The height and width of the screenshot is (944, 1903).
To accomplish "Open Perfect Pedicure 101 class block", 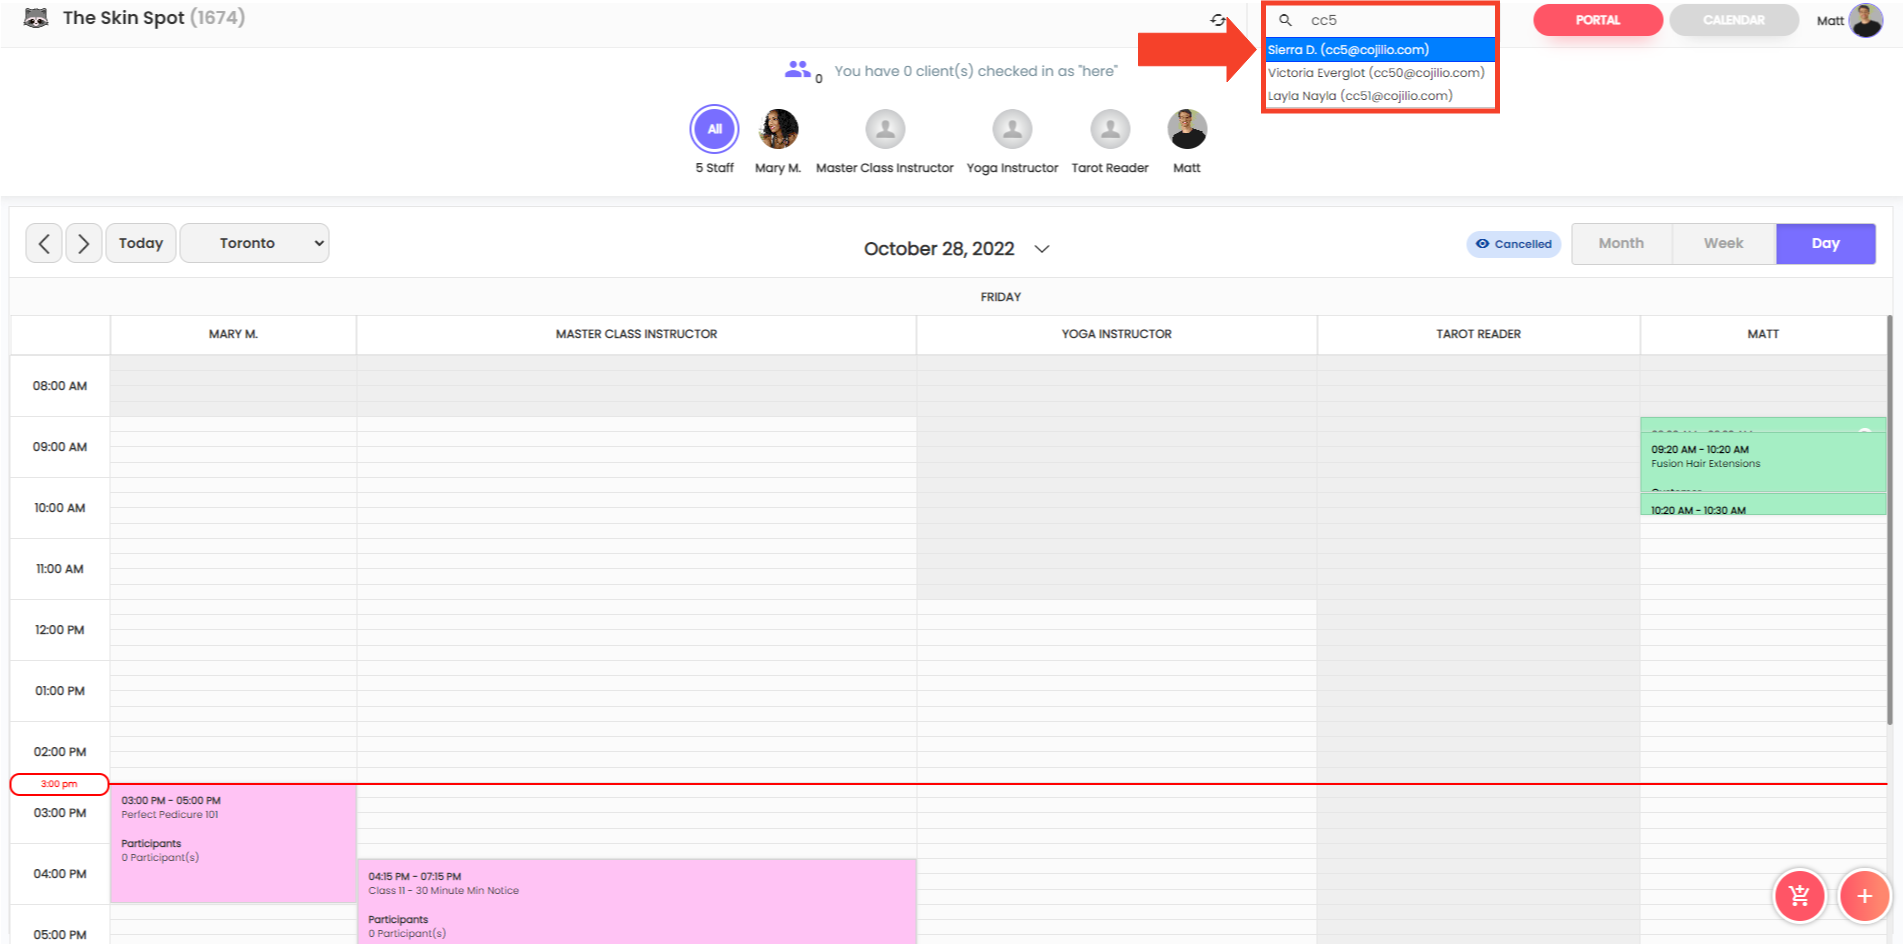I will pyautogui.click(x=233, y=844).
